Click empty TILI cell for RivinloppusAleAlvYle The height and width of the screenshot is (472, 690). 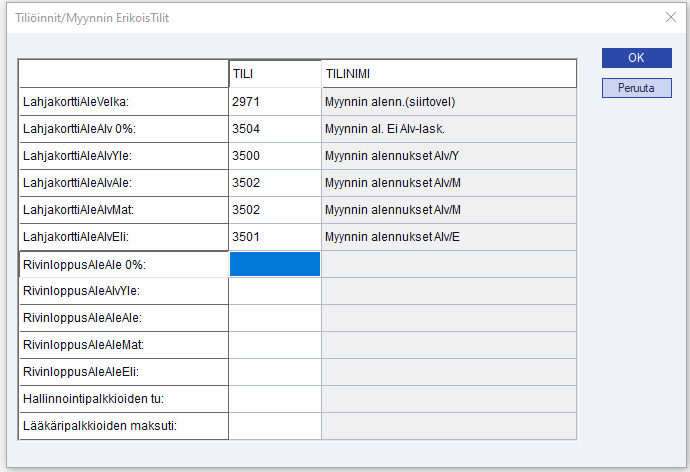[275, 290]
